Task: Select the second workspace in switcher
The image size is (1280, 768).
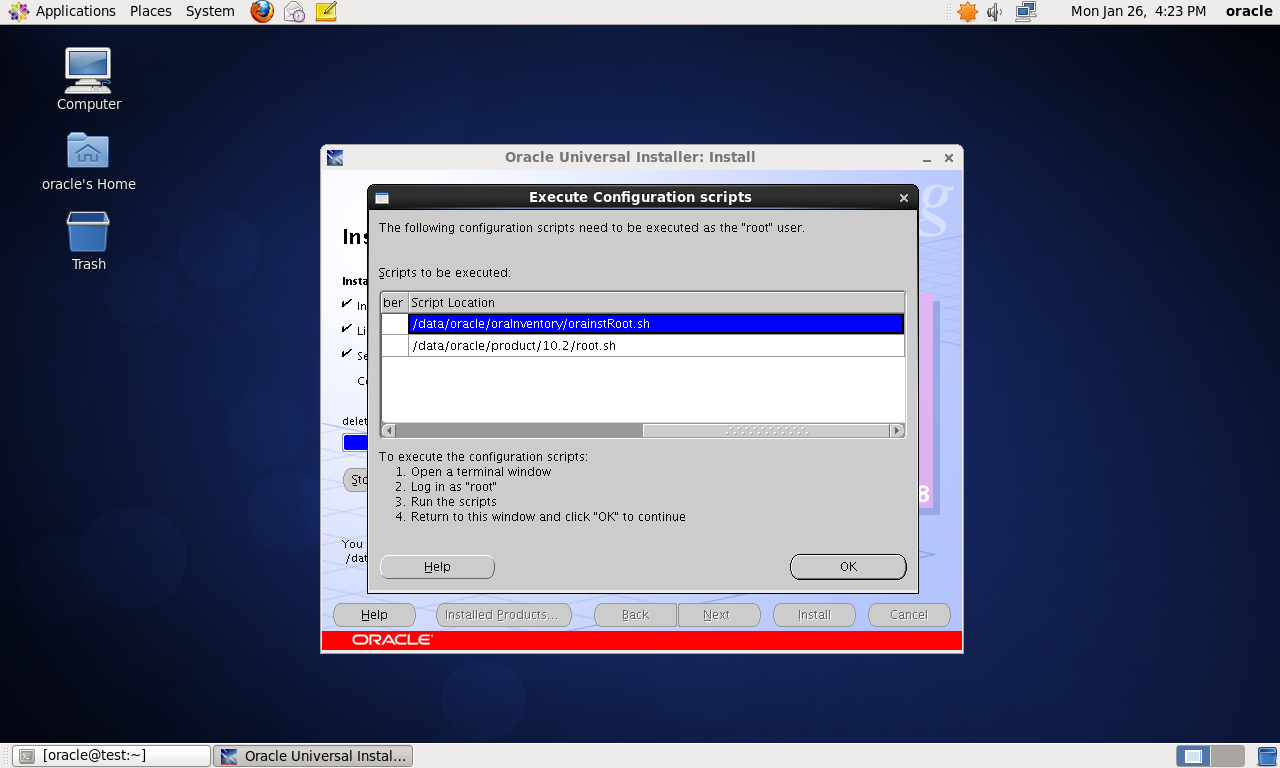Action: tap(1227, 756)
